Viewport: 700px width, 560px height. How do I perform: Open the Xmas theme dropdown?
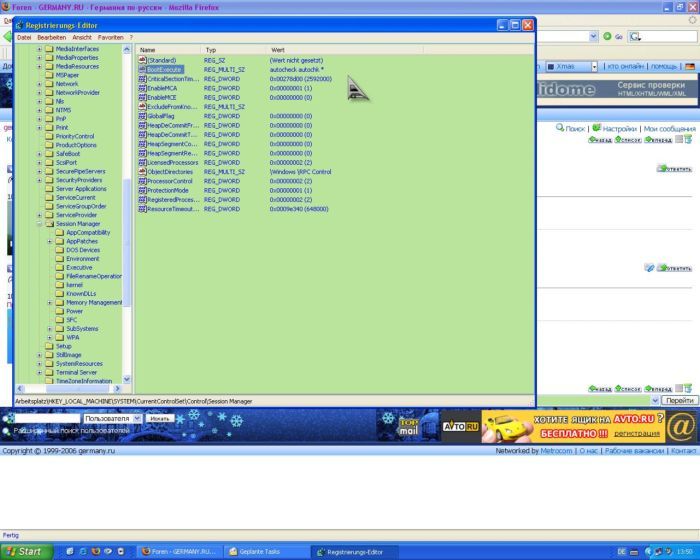tap(595, 66)
